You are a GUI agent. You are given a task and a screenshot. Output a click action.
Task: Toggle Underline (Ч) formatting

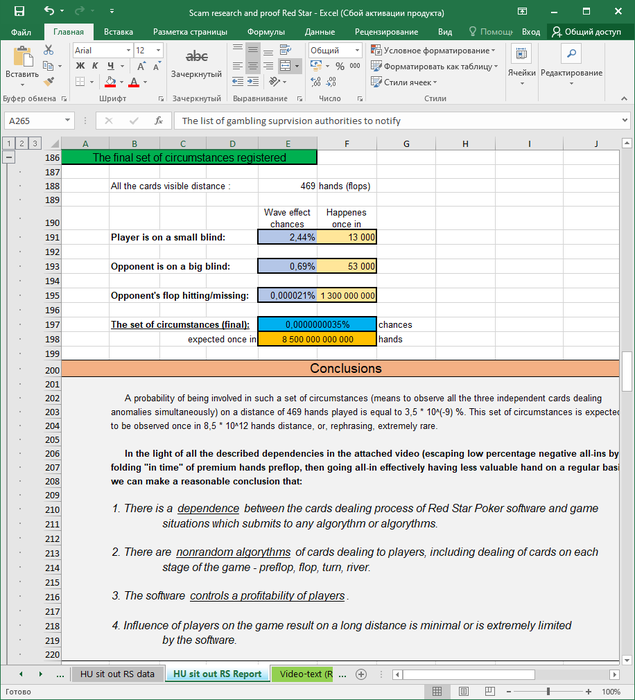point(110,66)
